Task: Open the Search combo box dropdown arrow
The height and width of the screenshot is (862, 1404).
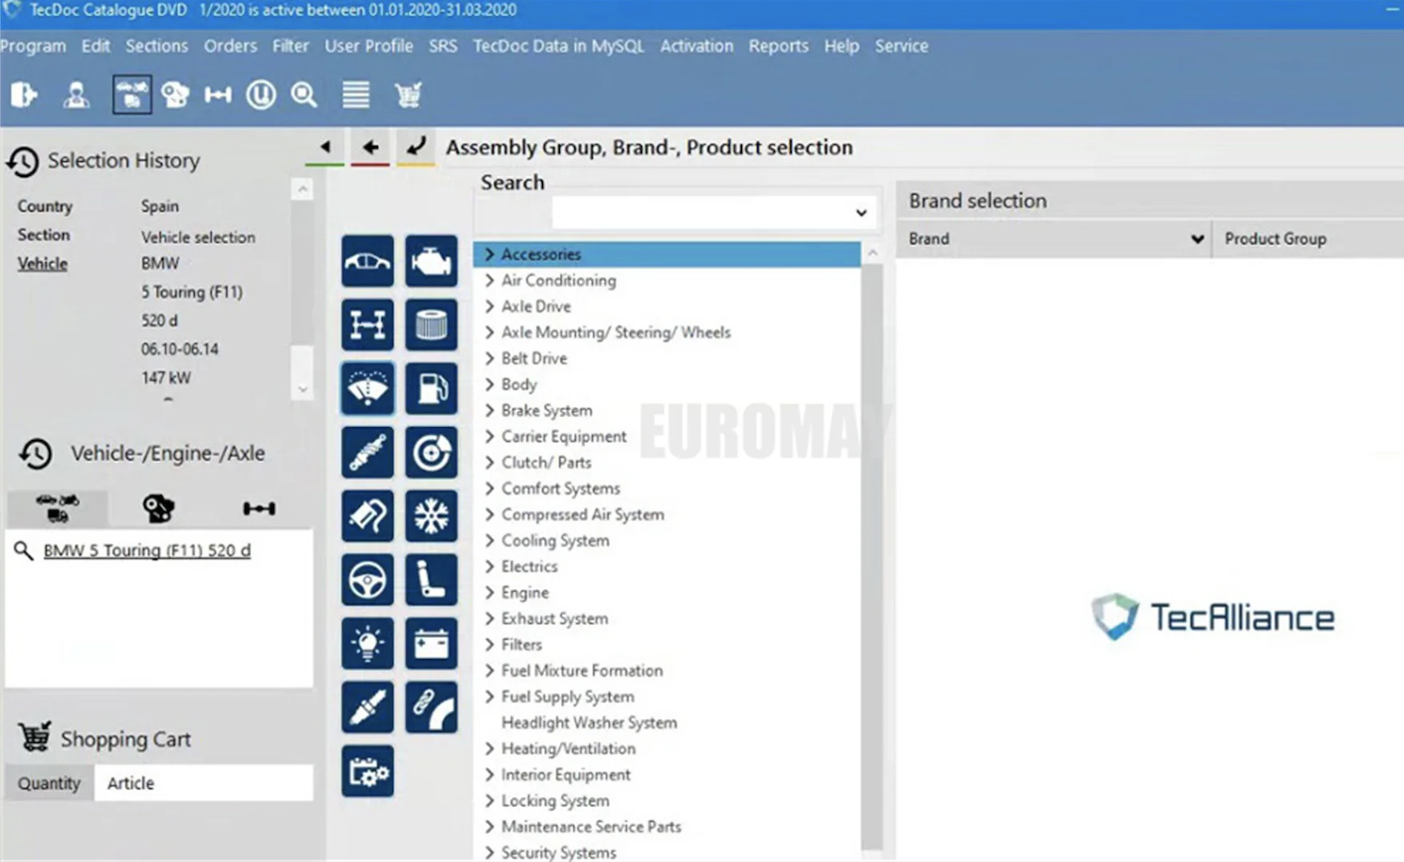Action: [x=861, y=213]
